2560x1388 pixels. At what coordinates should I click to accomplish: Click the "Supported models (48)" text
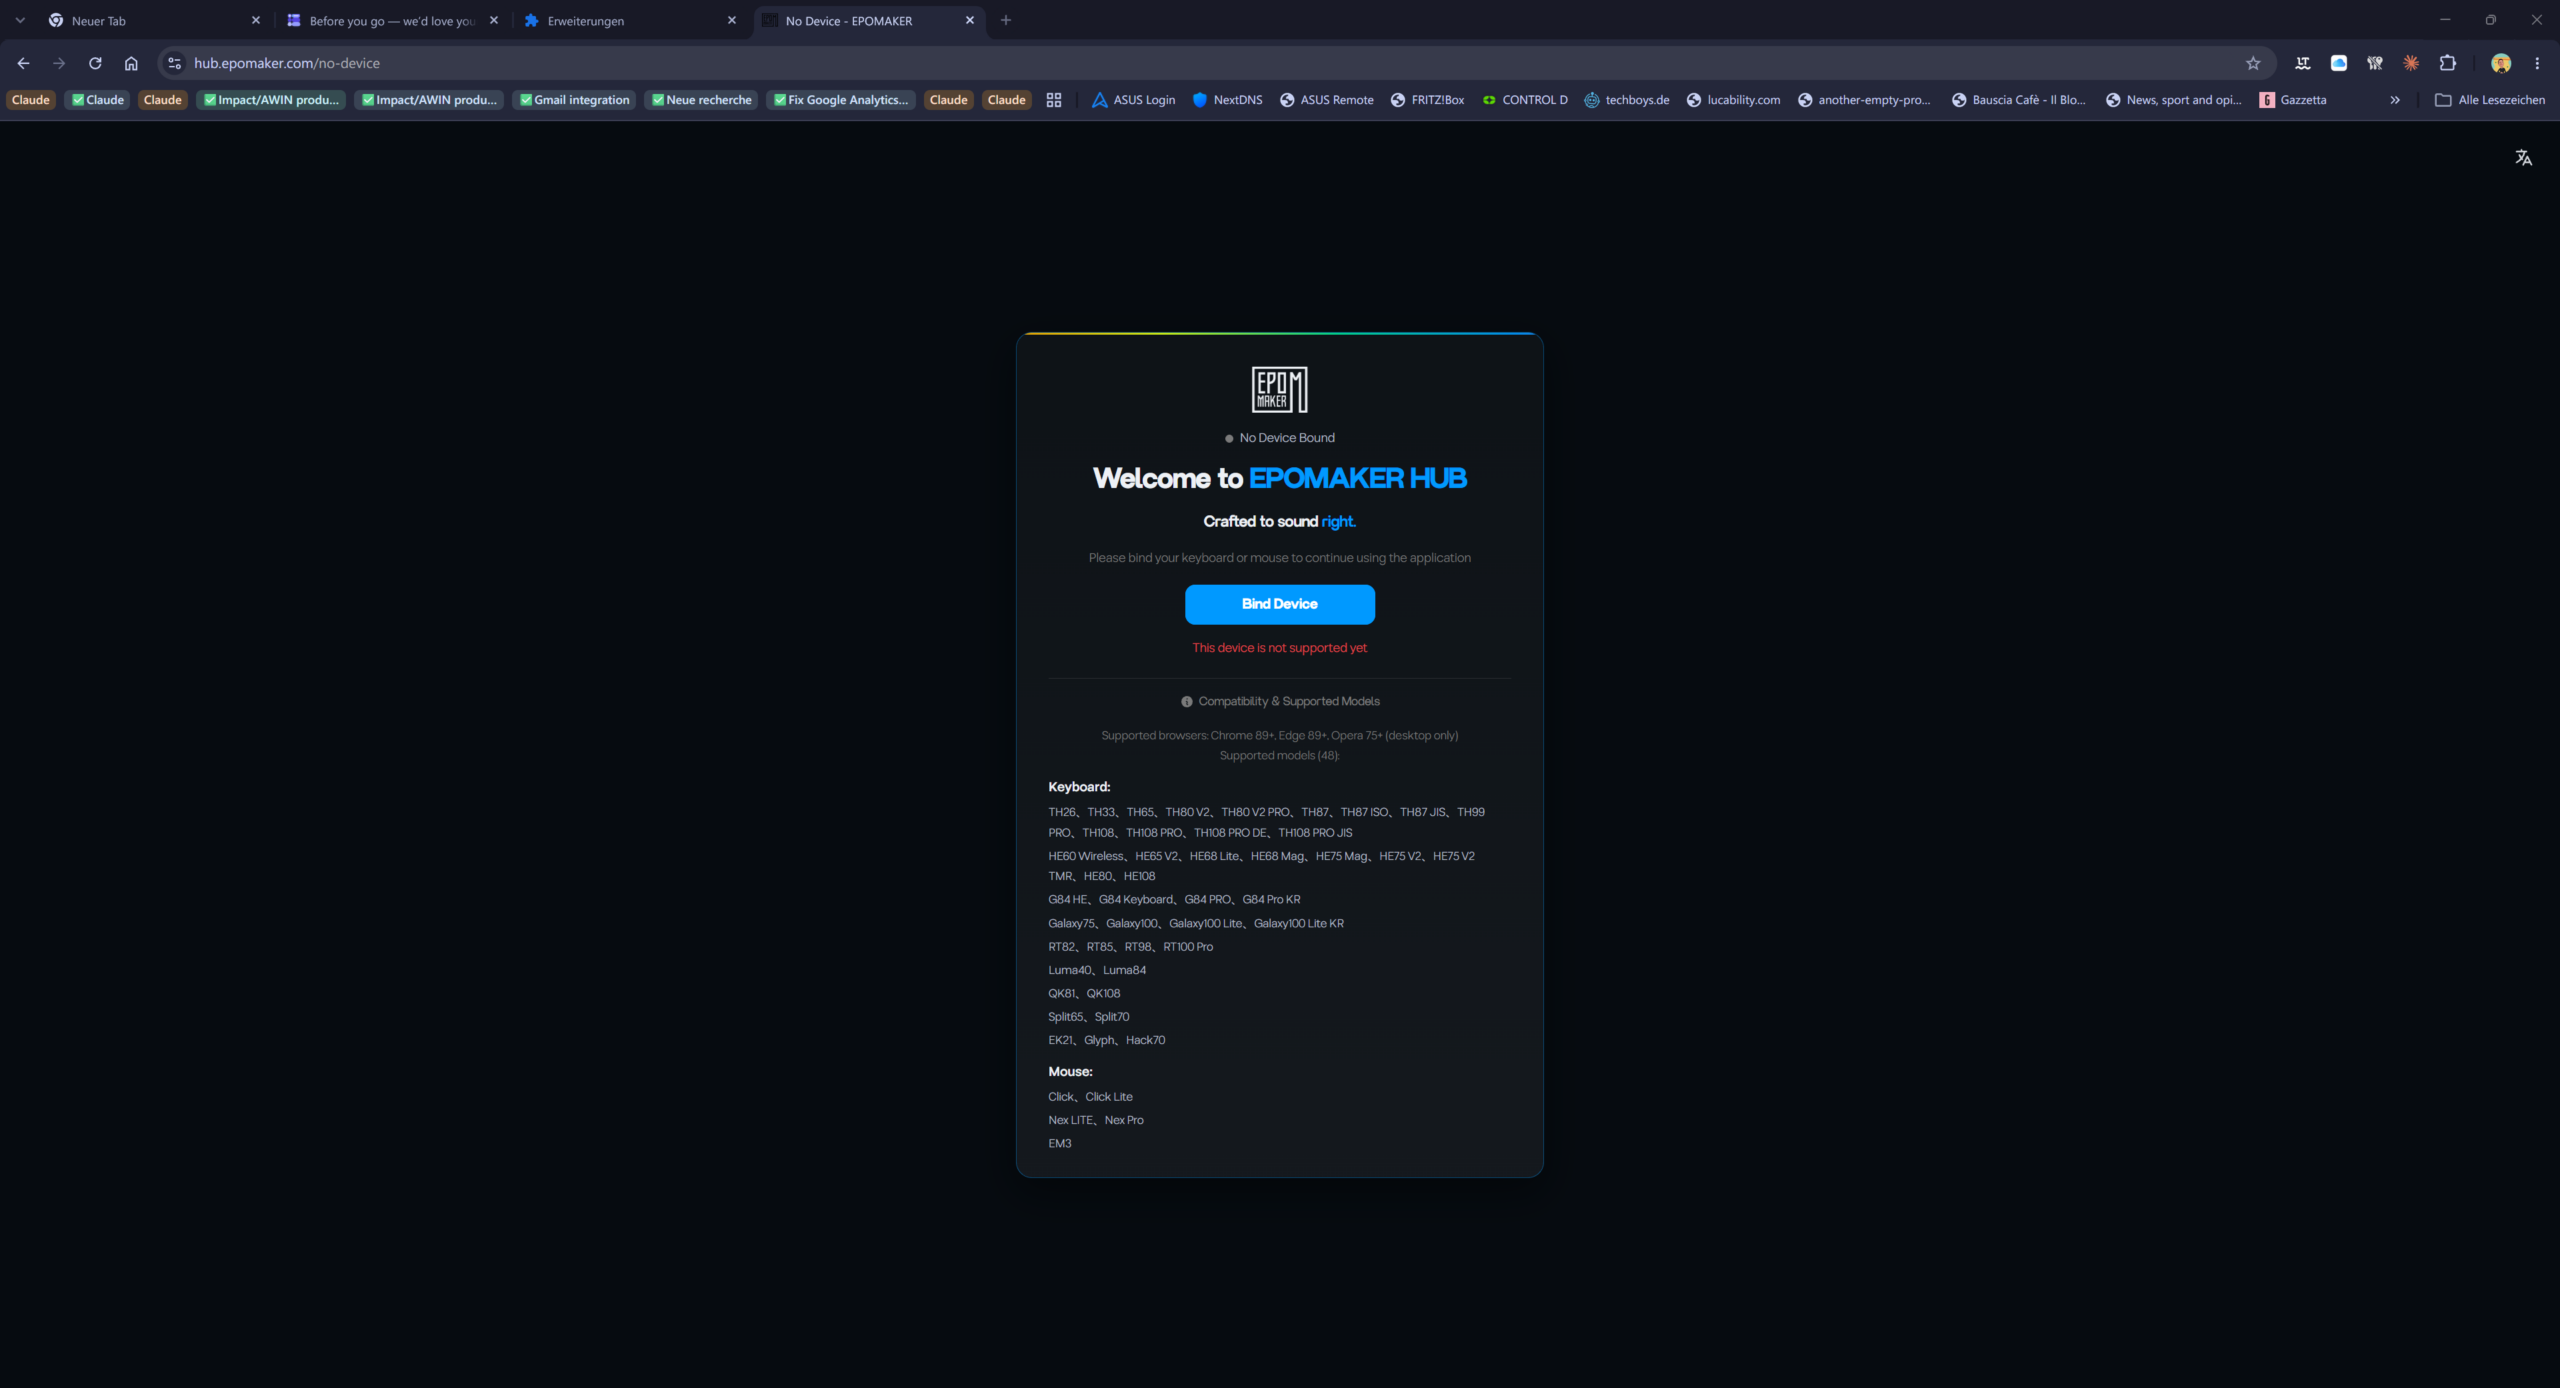pyautogui.click(x=1280, y=756)
